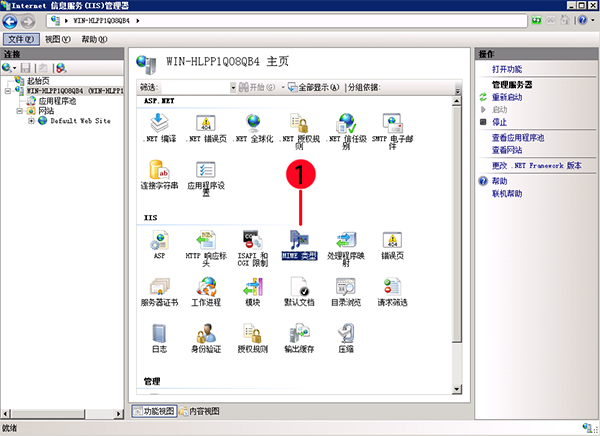The width and height of the screenshot is (600, 436).
Task: Click the 查看网站 link
Action: click(507, 150)
